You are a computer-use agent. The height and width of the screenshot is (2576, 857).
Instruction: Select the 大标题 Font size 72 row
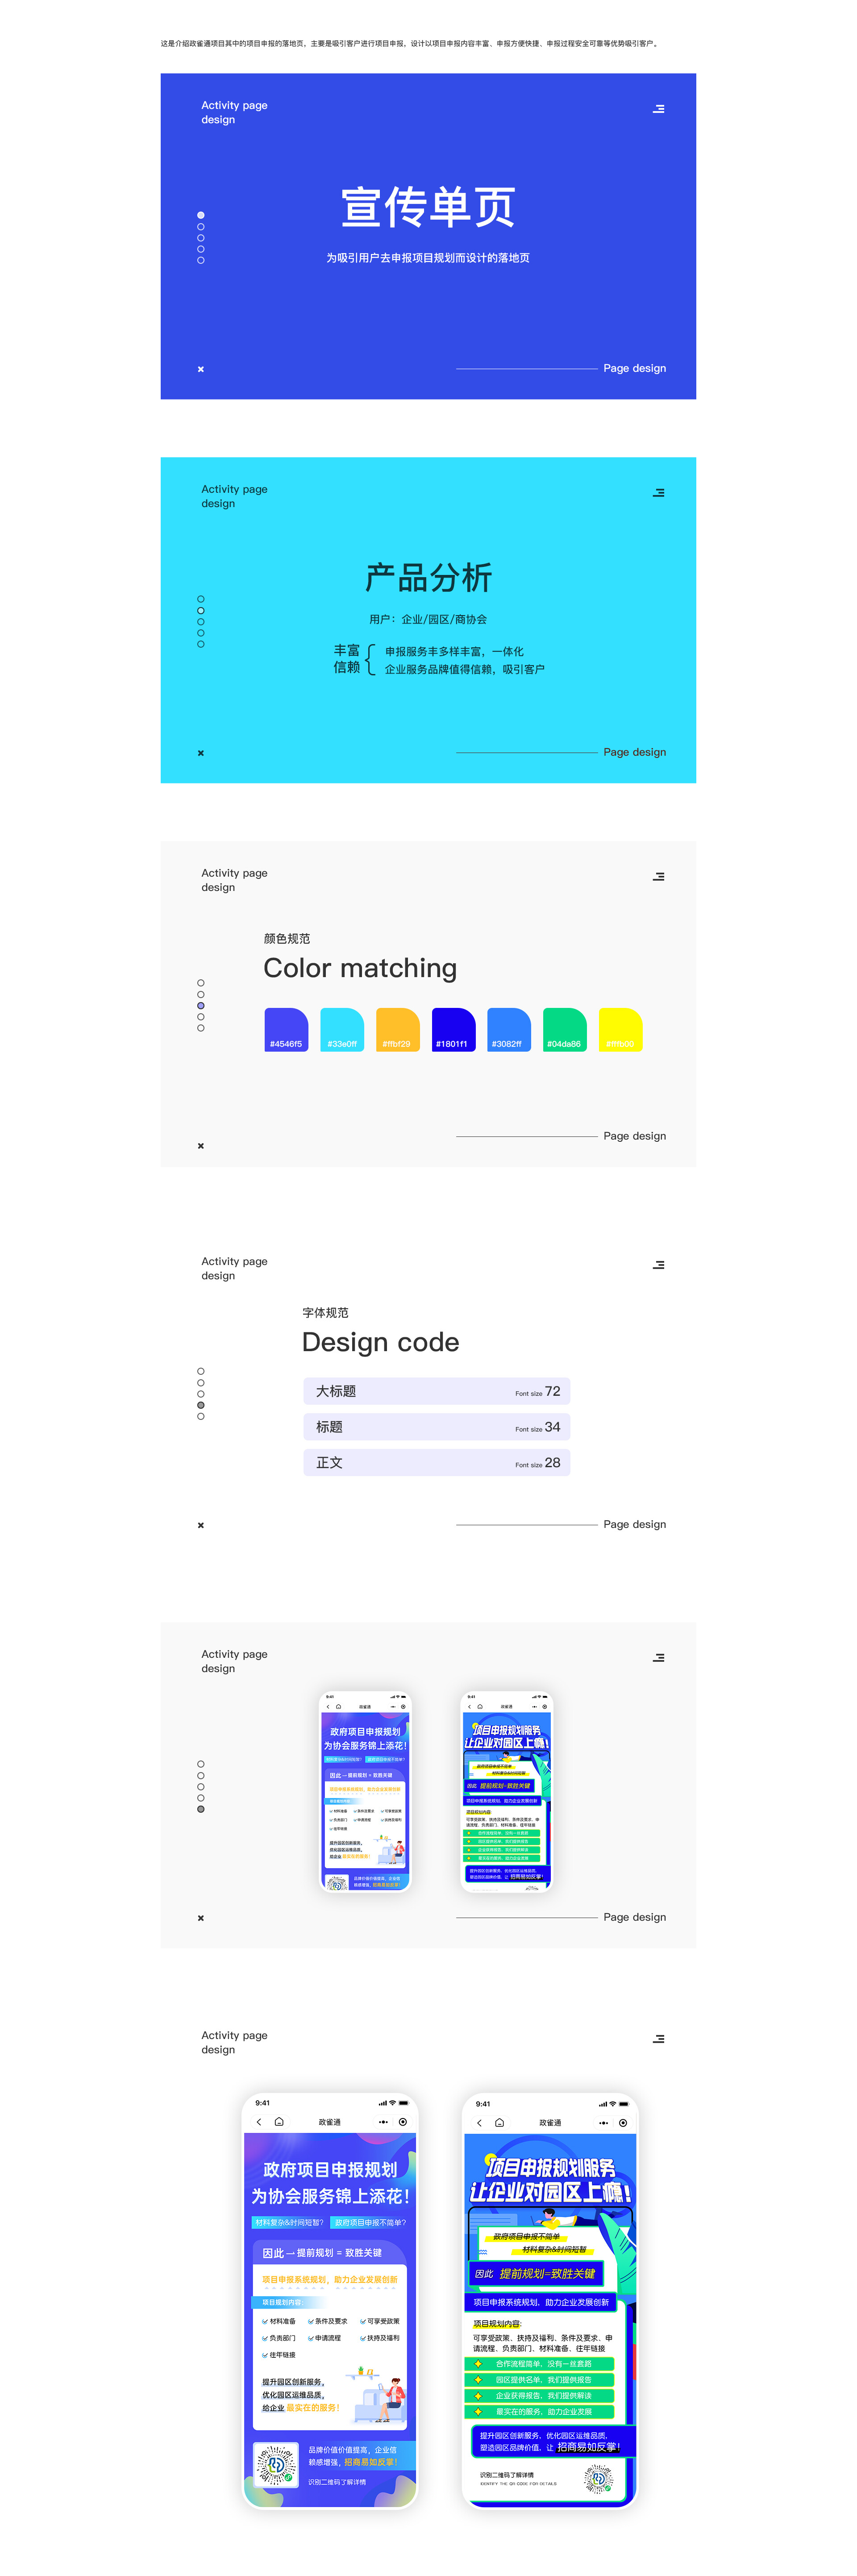coord(437,1391)
